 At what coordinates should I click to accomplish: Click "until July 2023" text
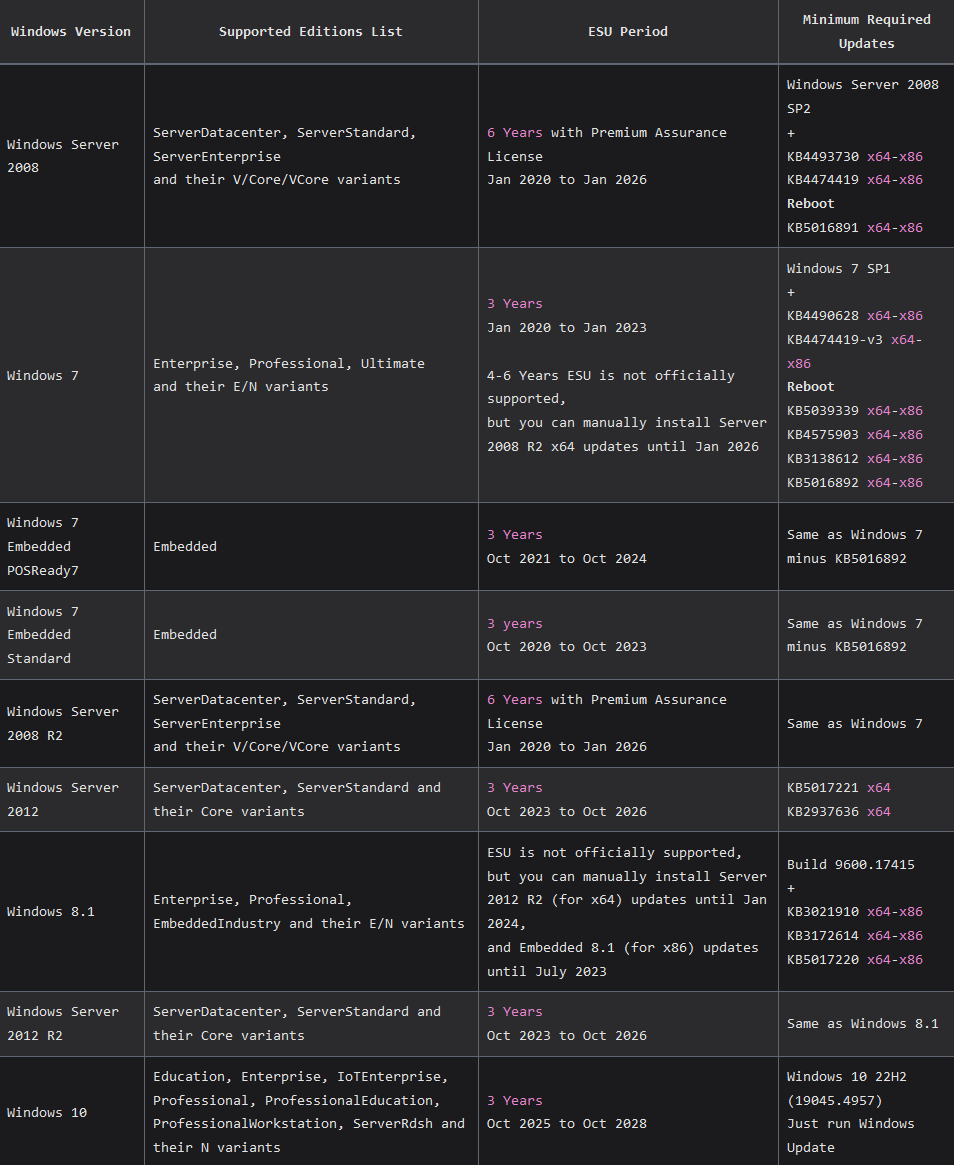[547, 972]
